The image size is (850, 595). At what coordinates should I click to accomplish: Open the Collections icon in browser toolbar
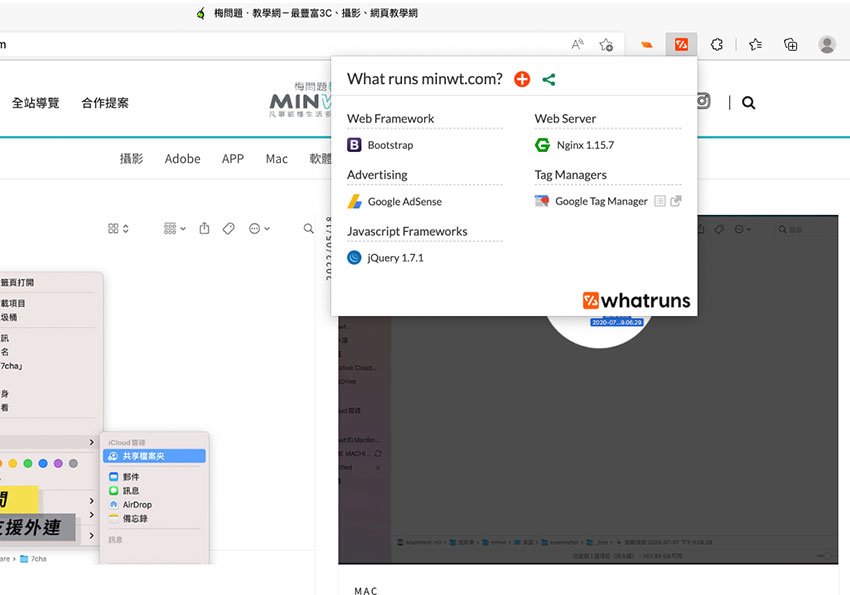coord(791,44)
